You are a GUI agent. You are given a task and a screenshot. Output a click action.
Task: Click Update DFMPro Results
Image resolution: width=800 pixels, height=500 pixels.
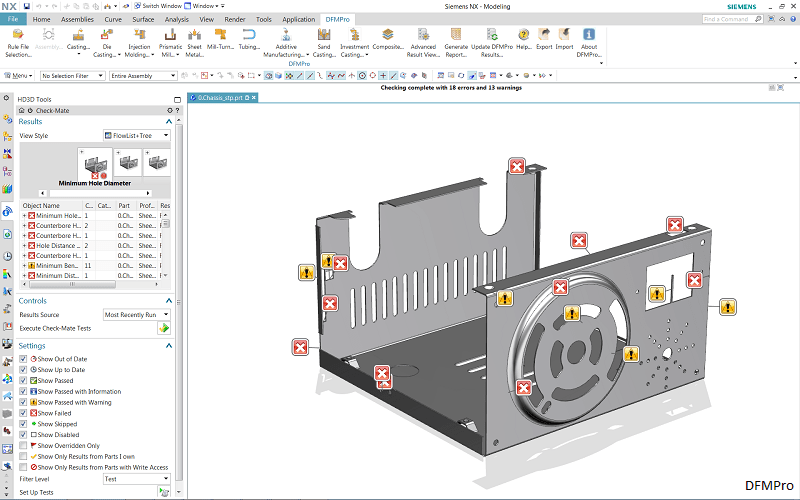pos(492,42)
